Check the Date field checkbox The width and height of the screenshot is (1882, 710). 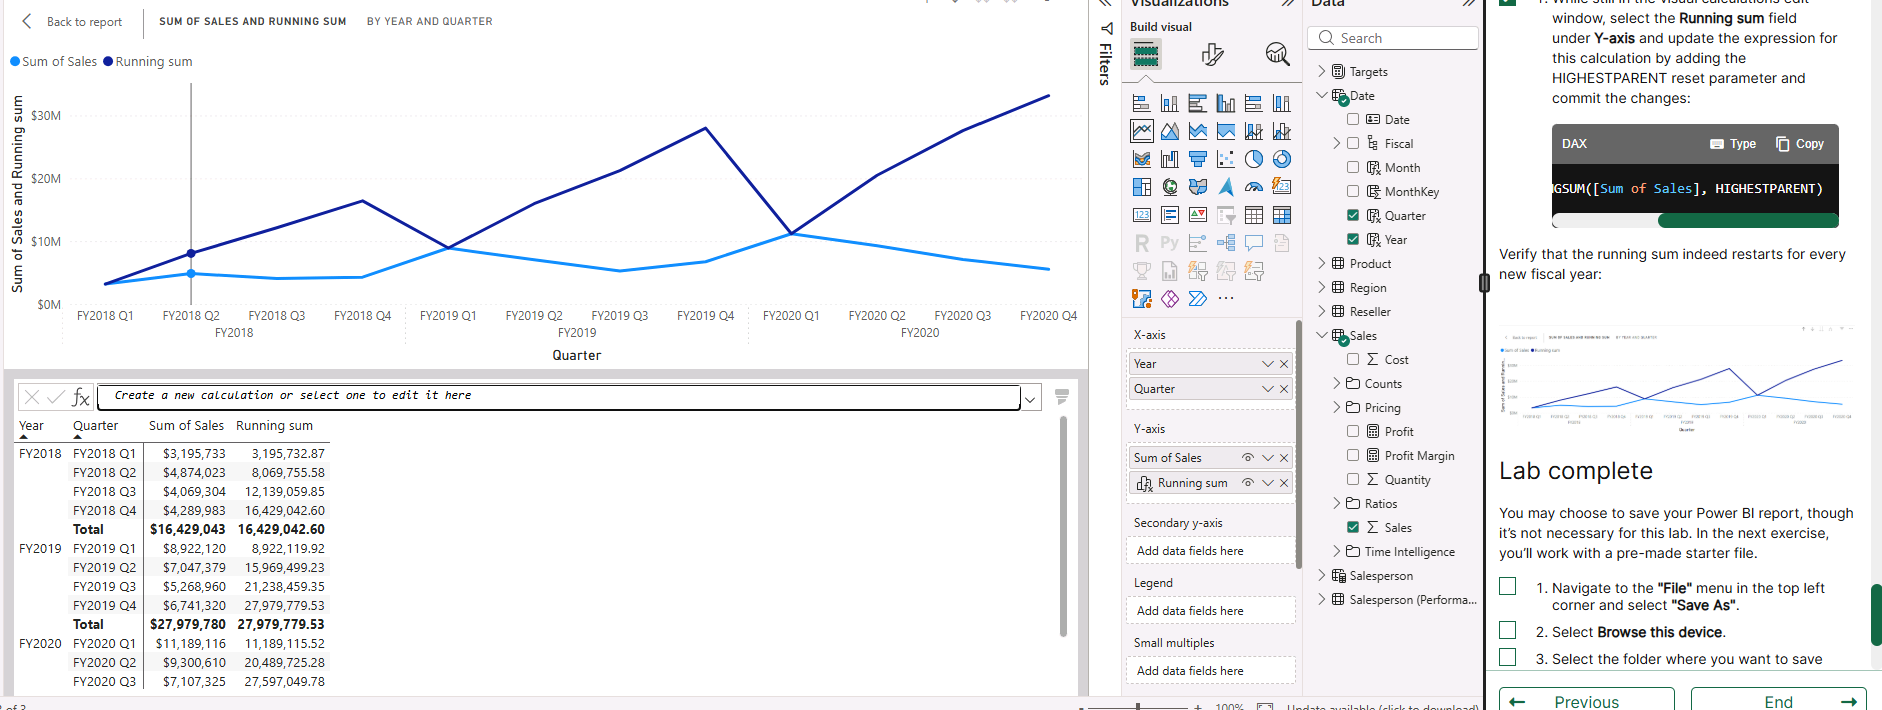click(1353, 119)
